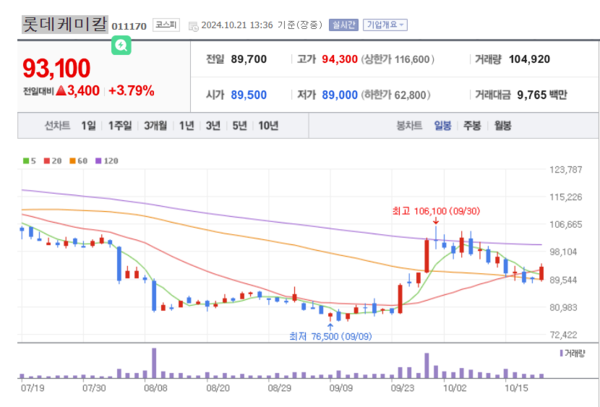600x407 pixels.
Task: Click the red up-arrow price change indicator
Action: point(60,91)
